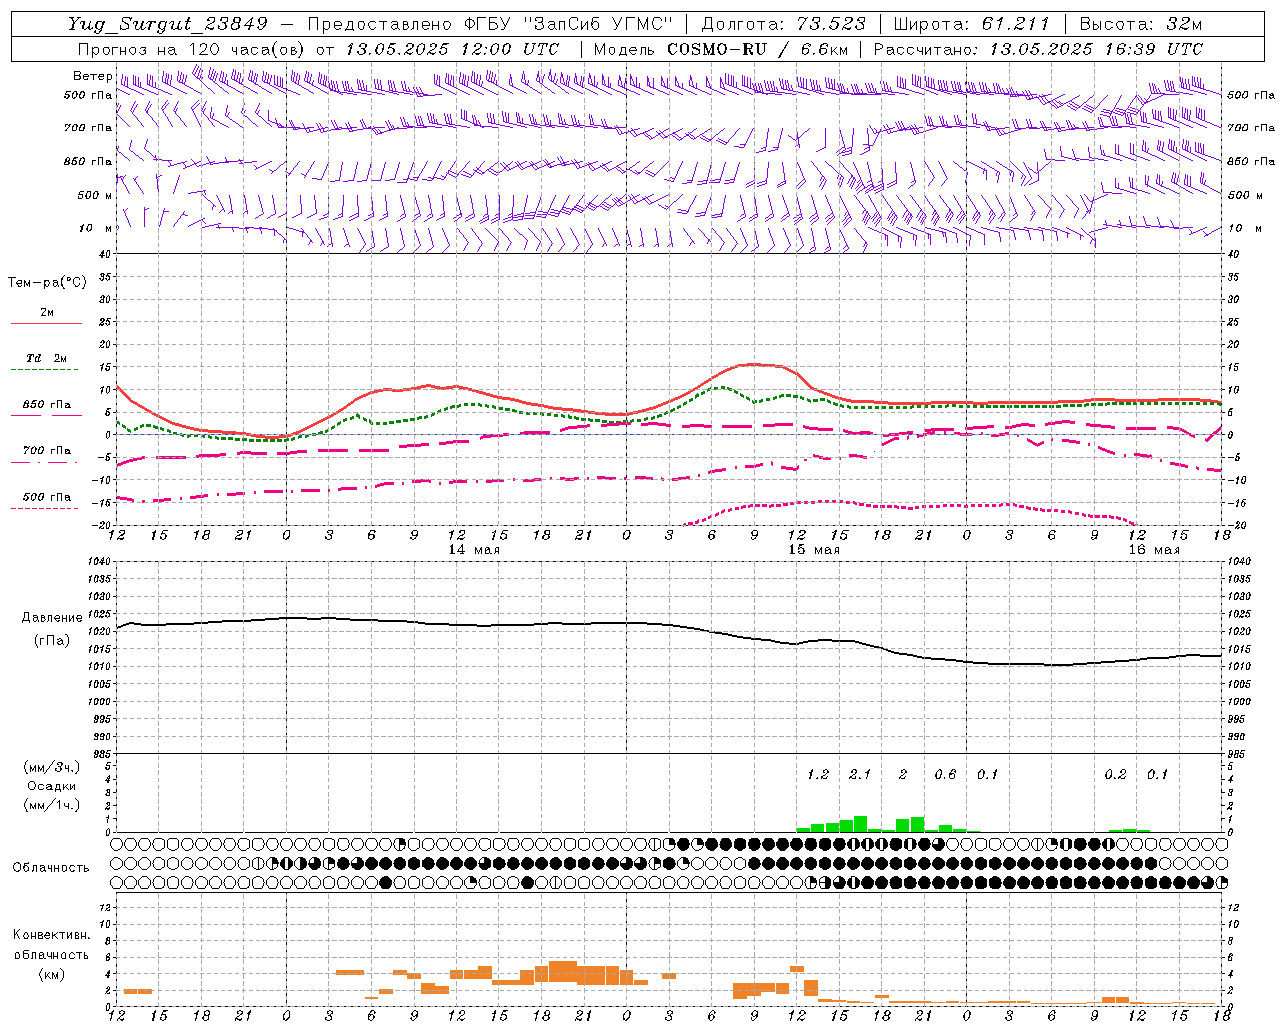Click the 14 мая date label
The width and height of the screenshot is (1280, 1024).
coord(473,550)
